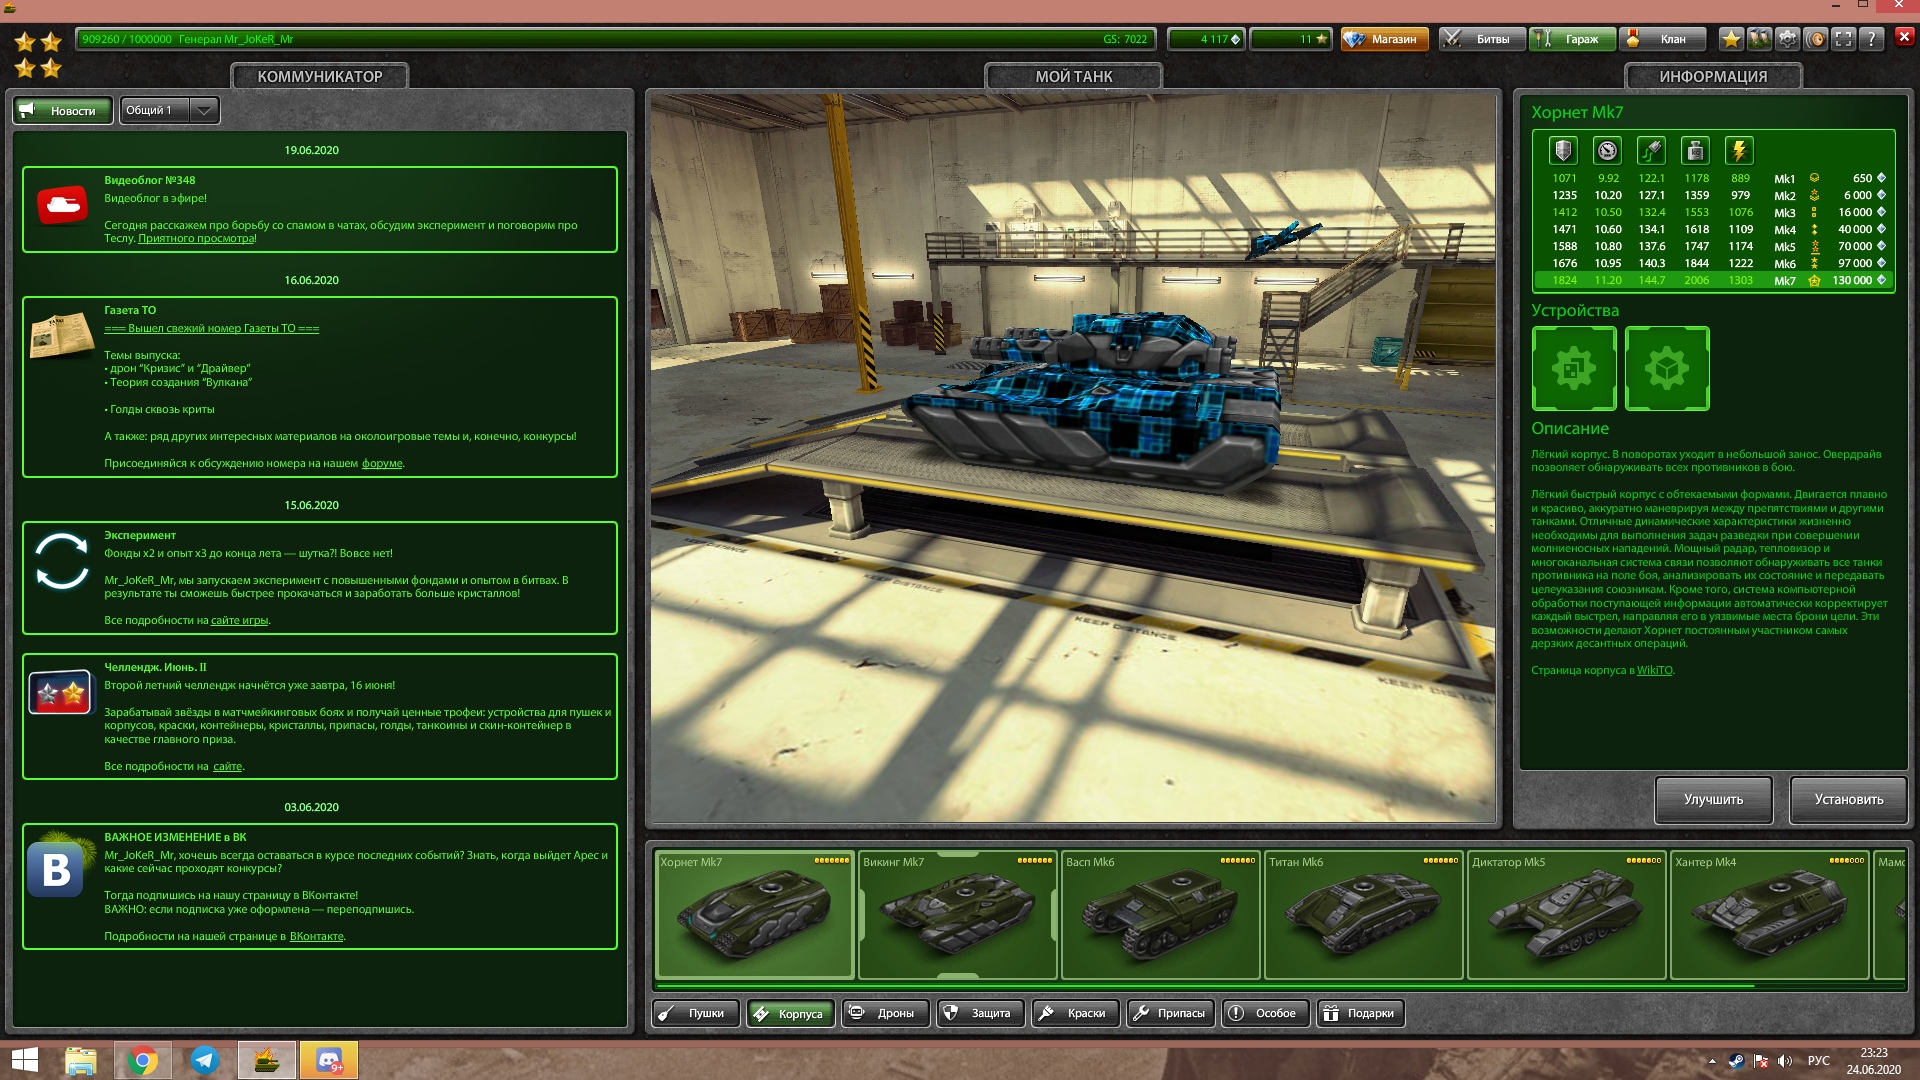The height and width of the screenshot is (1080, 1920).
Task: Switch to the Дроны drones tab
Action: point(885,1013)
